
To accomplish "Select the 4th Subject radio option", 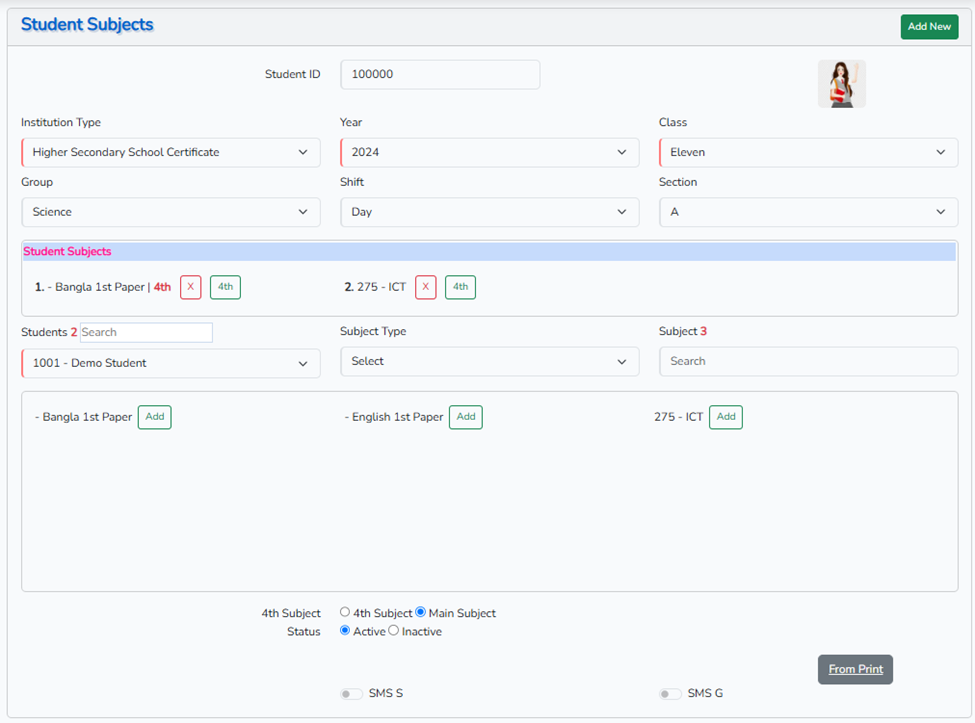I will [345, 613].
